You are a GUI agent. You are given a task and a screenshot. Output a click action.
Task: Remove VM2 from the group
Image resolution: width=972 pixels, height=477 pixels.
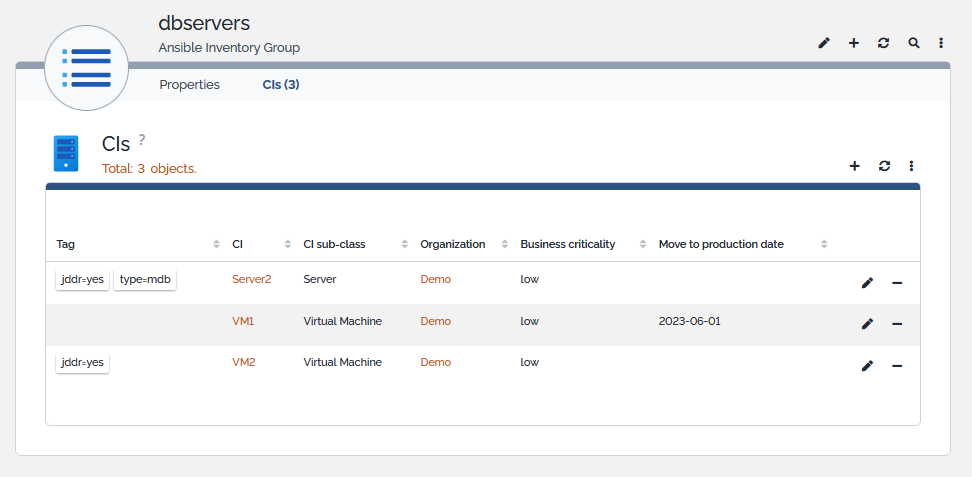(x=897, y=366)
